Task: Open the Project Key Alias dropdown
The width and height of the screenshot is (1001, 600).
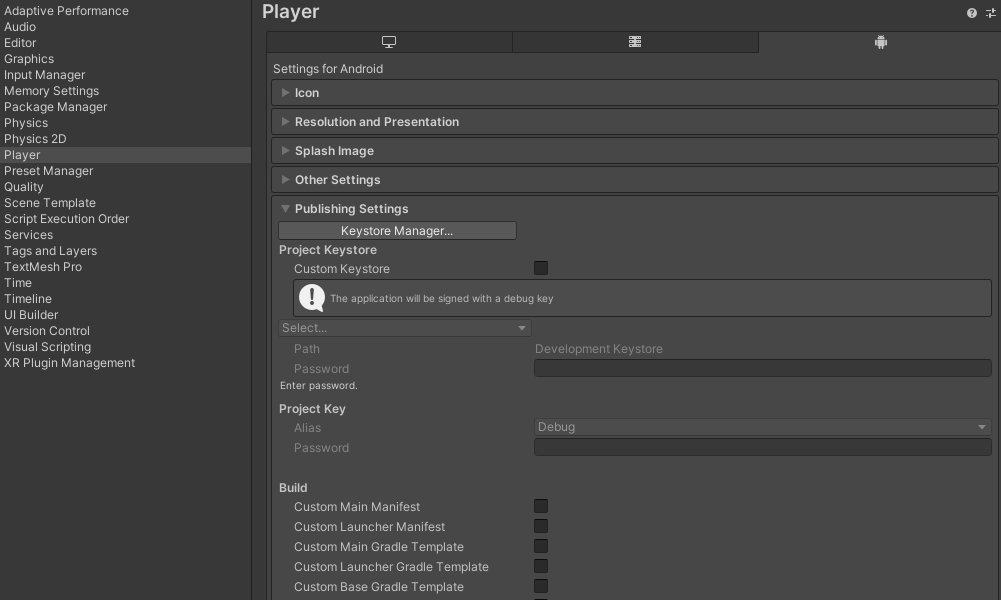Action: click(x=762, y=427)
